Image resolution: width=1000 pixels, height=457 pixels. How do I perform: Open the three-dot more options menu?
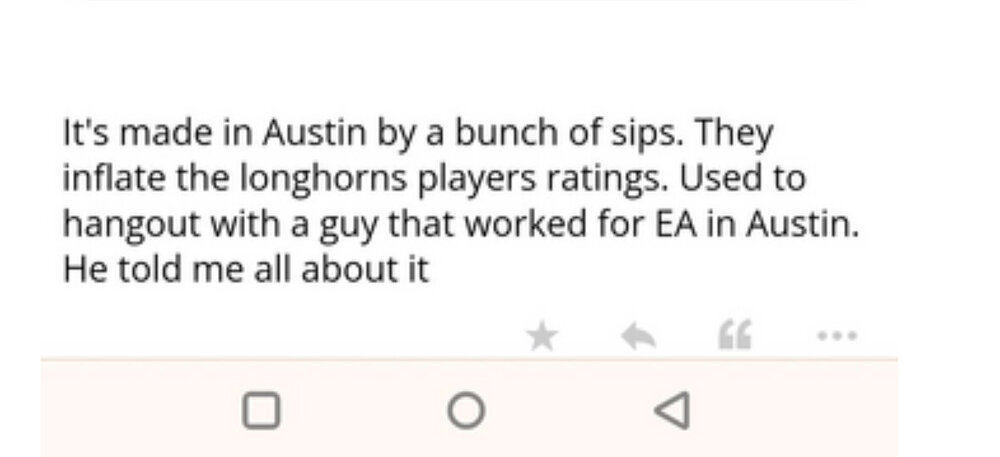point(836,337)
